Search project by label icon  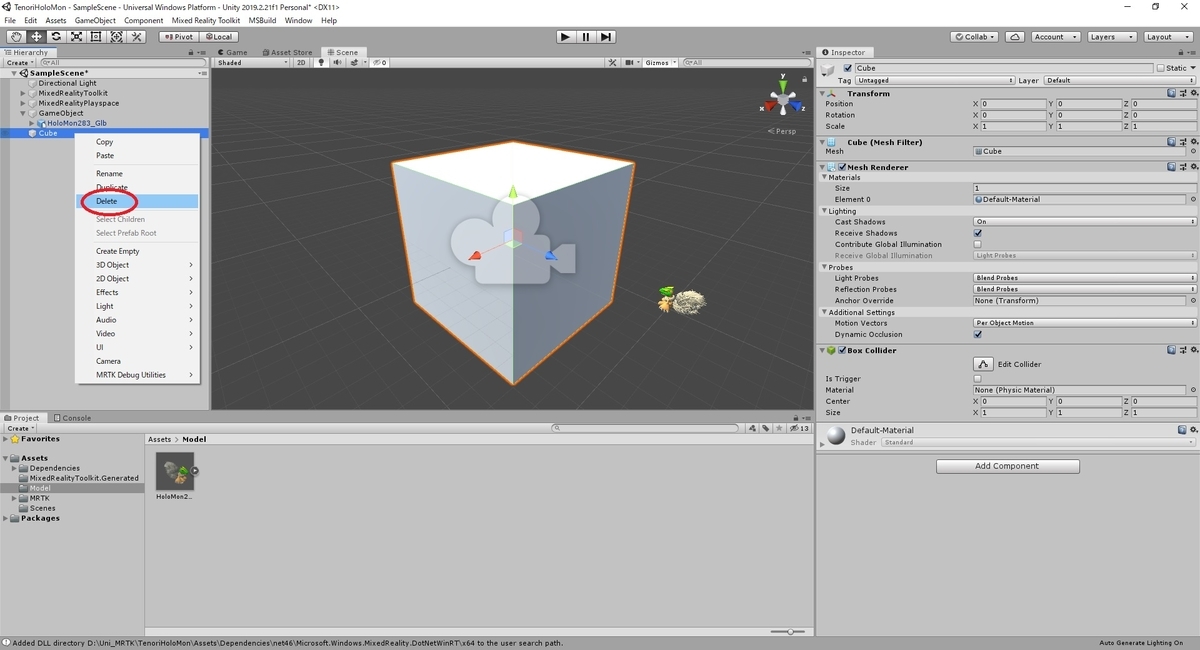click(767, 428)
